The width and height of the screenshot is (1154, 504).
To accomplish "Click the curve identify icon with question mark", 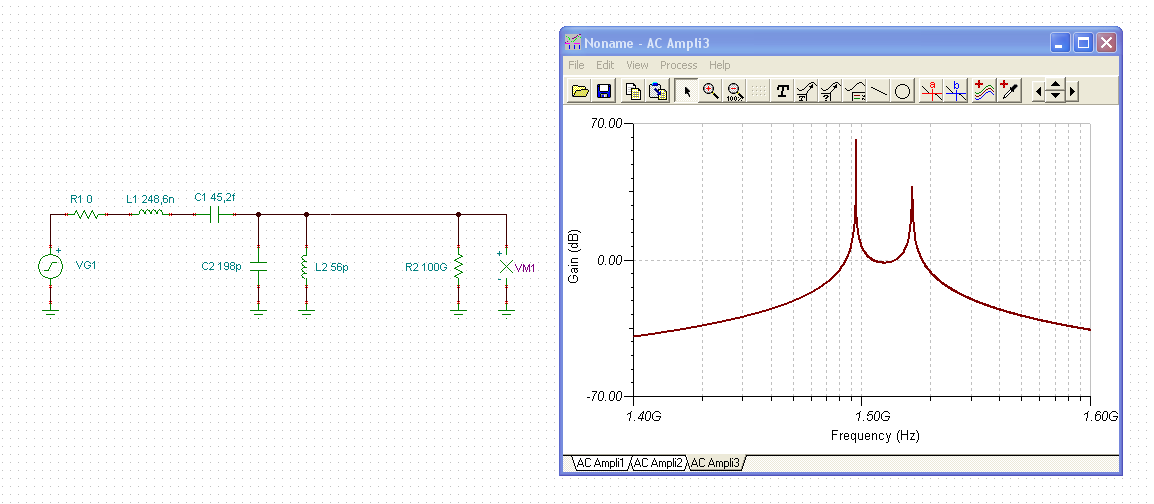I will coord(831,91).
